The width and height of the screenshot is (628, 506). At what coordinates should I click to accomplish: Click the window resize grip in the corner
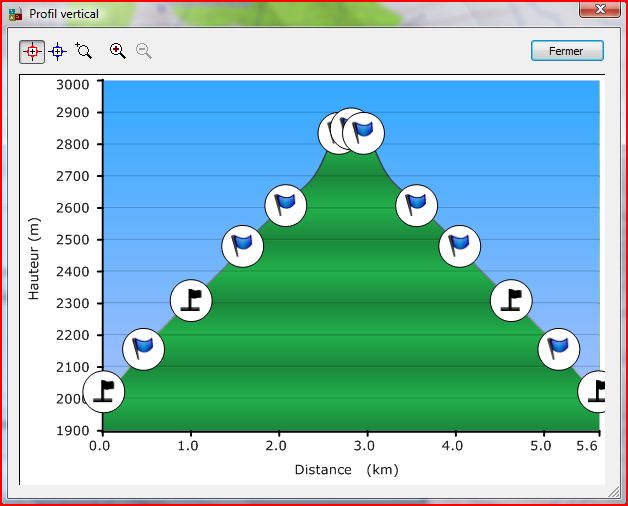tap(612, 493)
